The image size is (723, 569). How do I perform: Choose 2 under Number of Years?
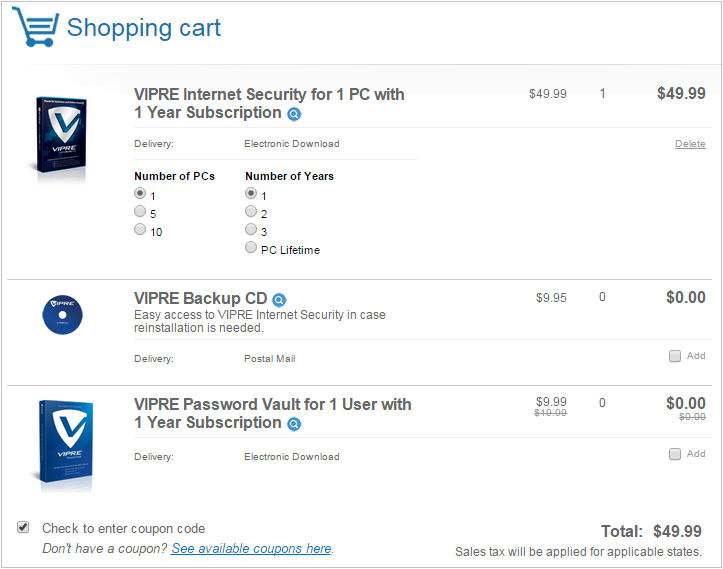pyautogui.click(x=251, y=211)
